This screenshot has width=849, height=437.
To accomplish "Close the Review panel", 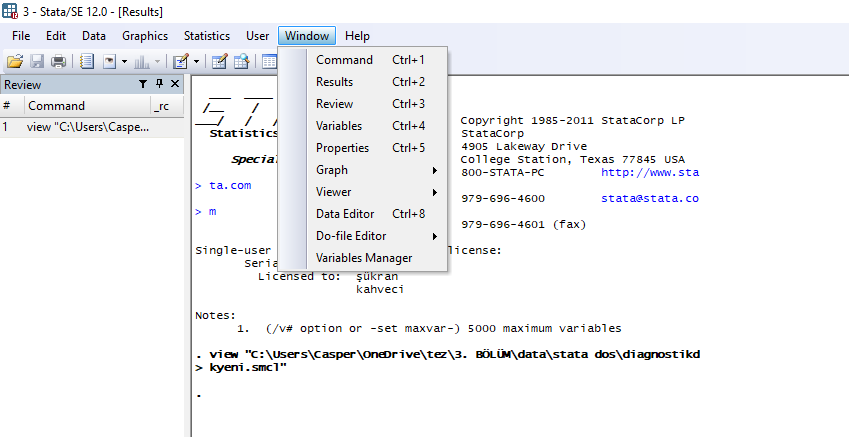I will point(175,84).
